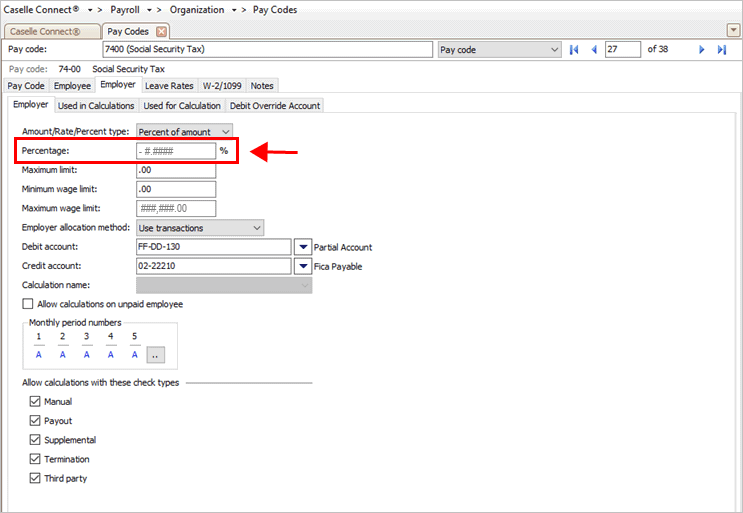Select period 5 value A
The image size is (743, 513).
[135, 355]
